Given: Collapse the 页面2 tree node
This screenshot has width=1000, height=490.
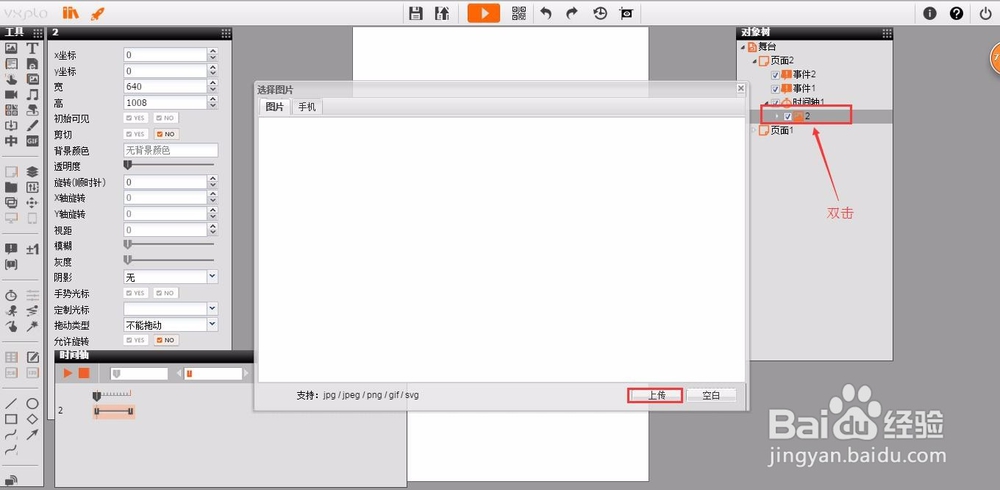Looking at the screenshot, I should click(x=754, y=61).
